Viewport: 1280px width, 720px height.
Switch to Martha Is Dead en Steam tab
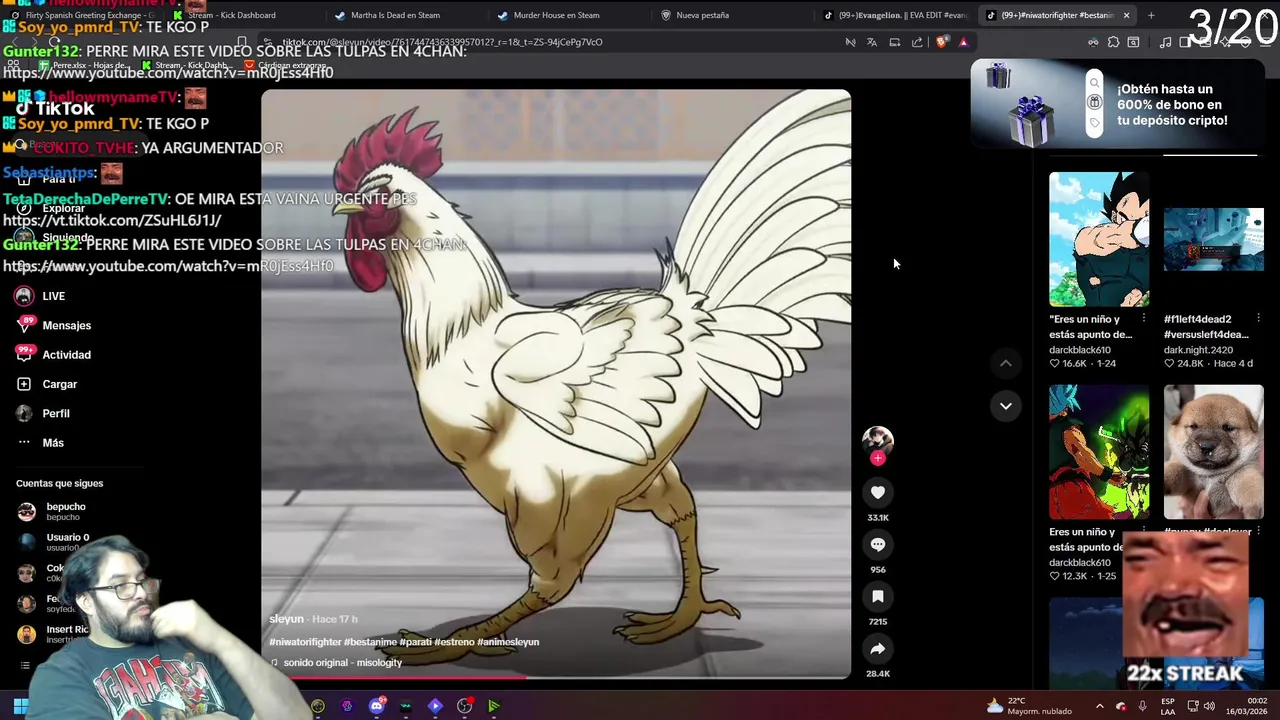[408, 15]
